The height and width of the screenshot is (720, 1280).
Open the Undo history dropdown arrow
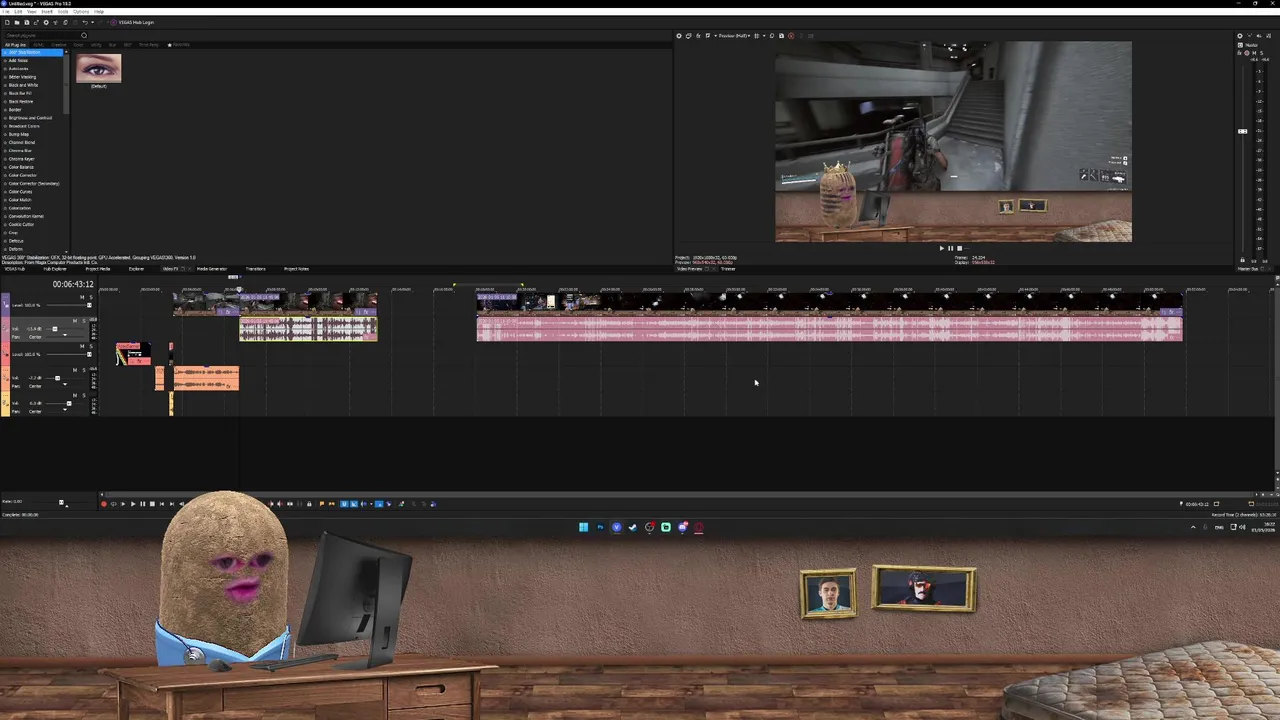point(93,22)
